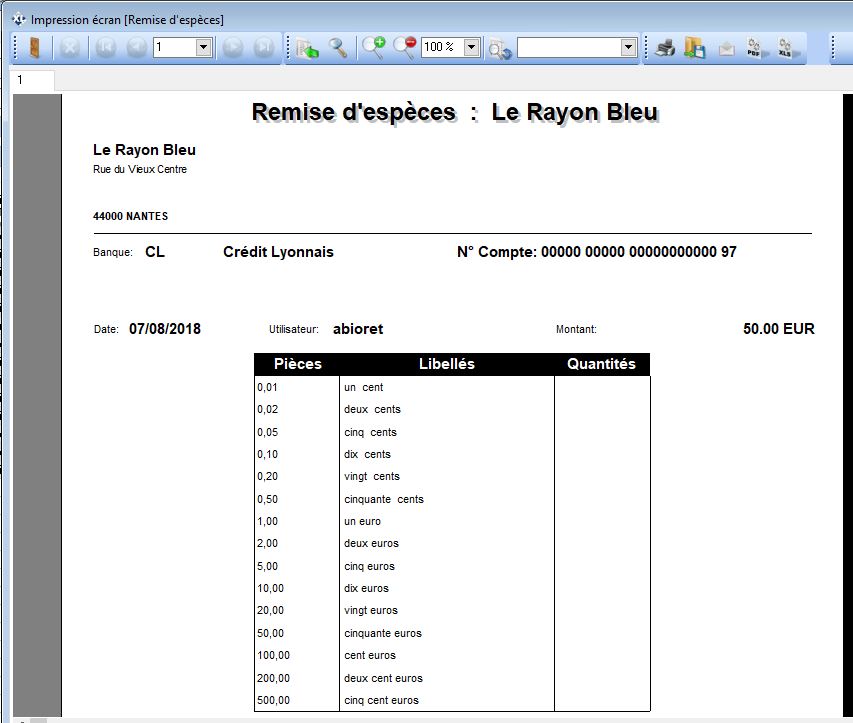Click the Pièces column header
This screenshot has height=723, width=853.
[298, 364]
